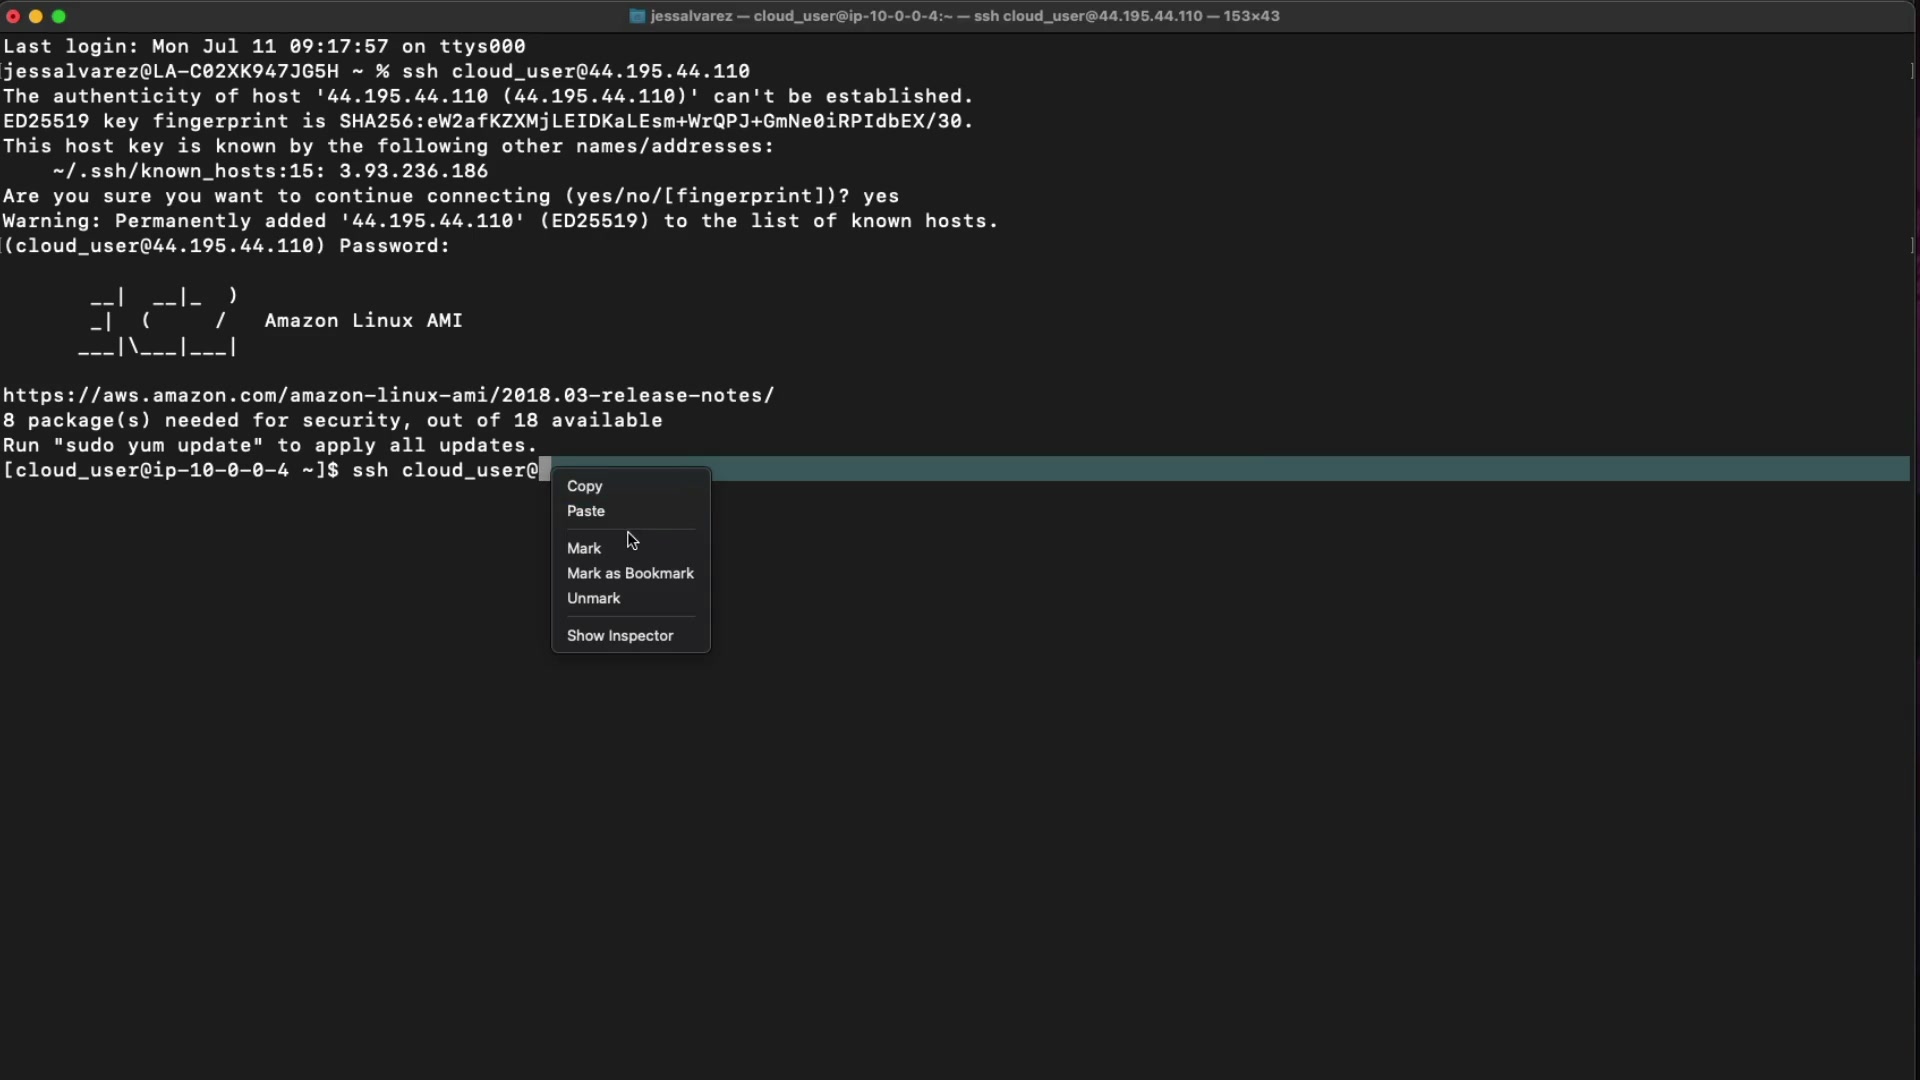Image resolution: width=1920 pixels, height=1080 pixels.
Task: Pick Mark as Bookmark option
Action: [630, 573]
